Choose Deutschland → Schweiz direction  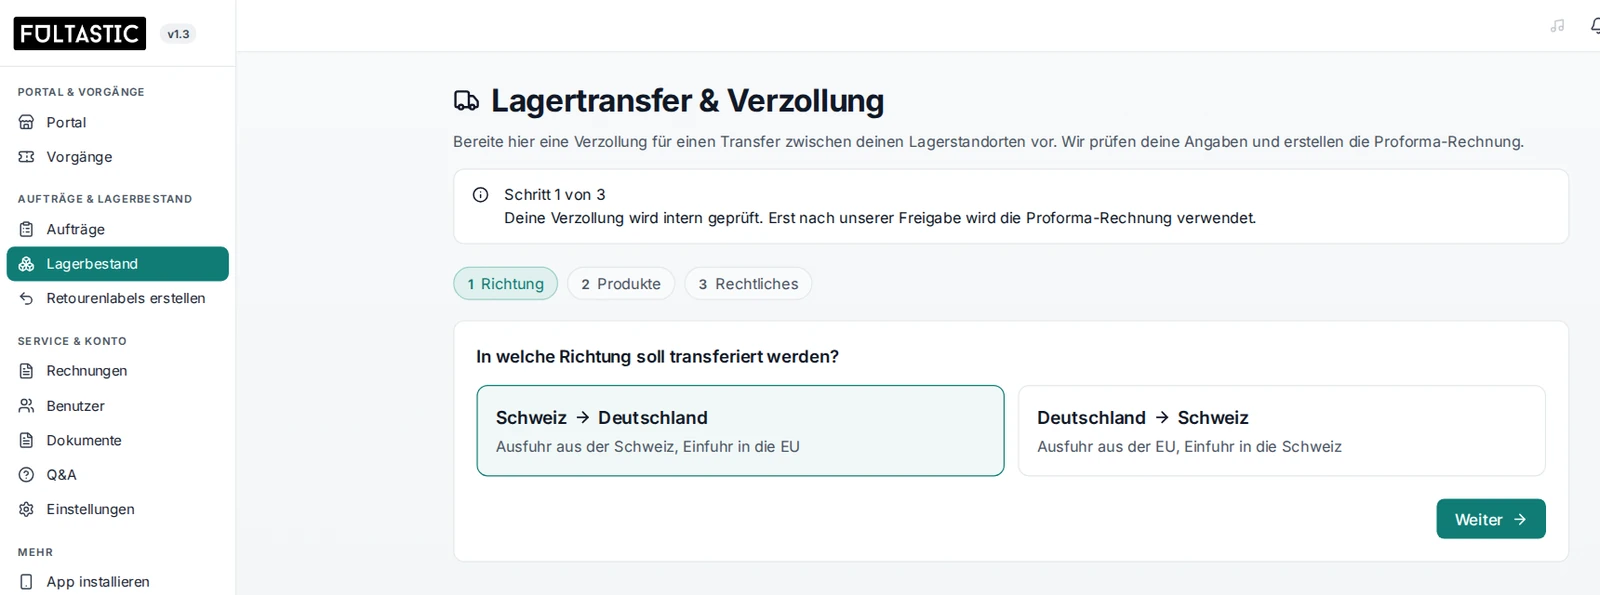[x=1282, y=431]
